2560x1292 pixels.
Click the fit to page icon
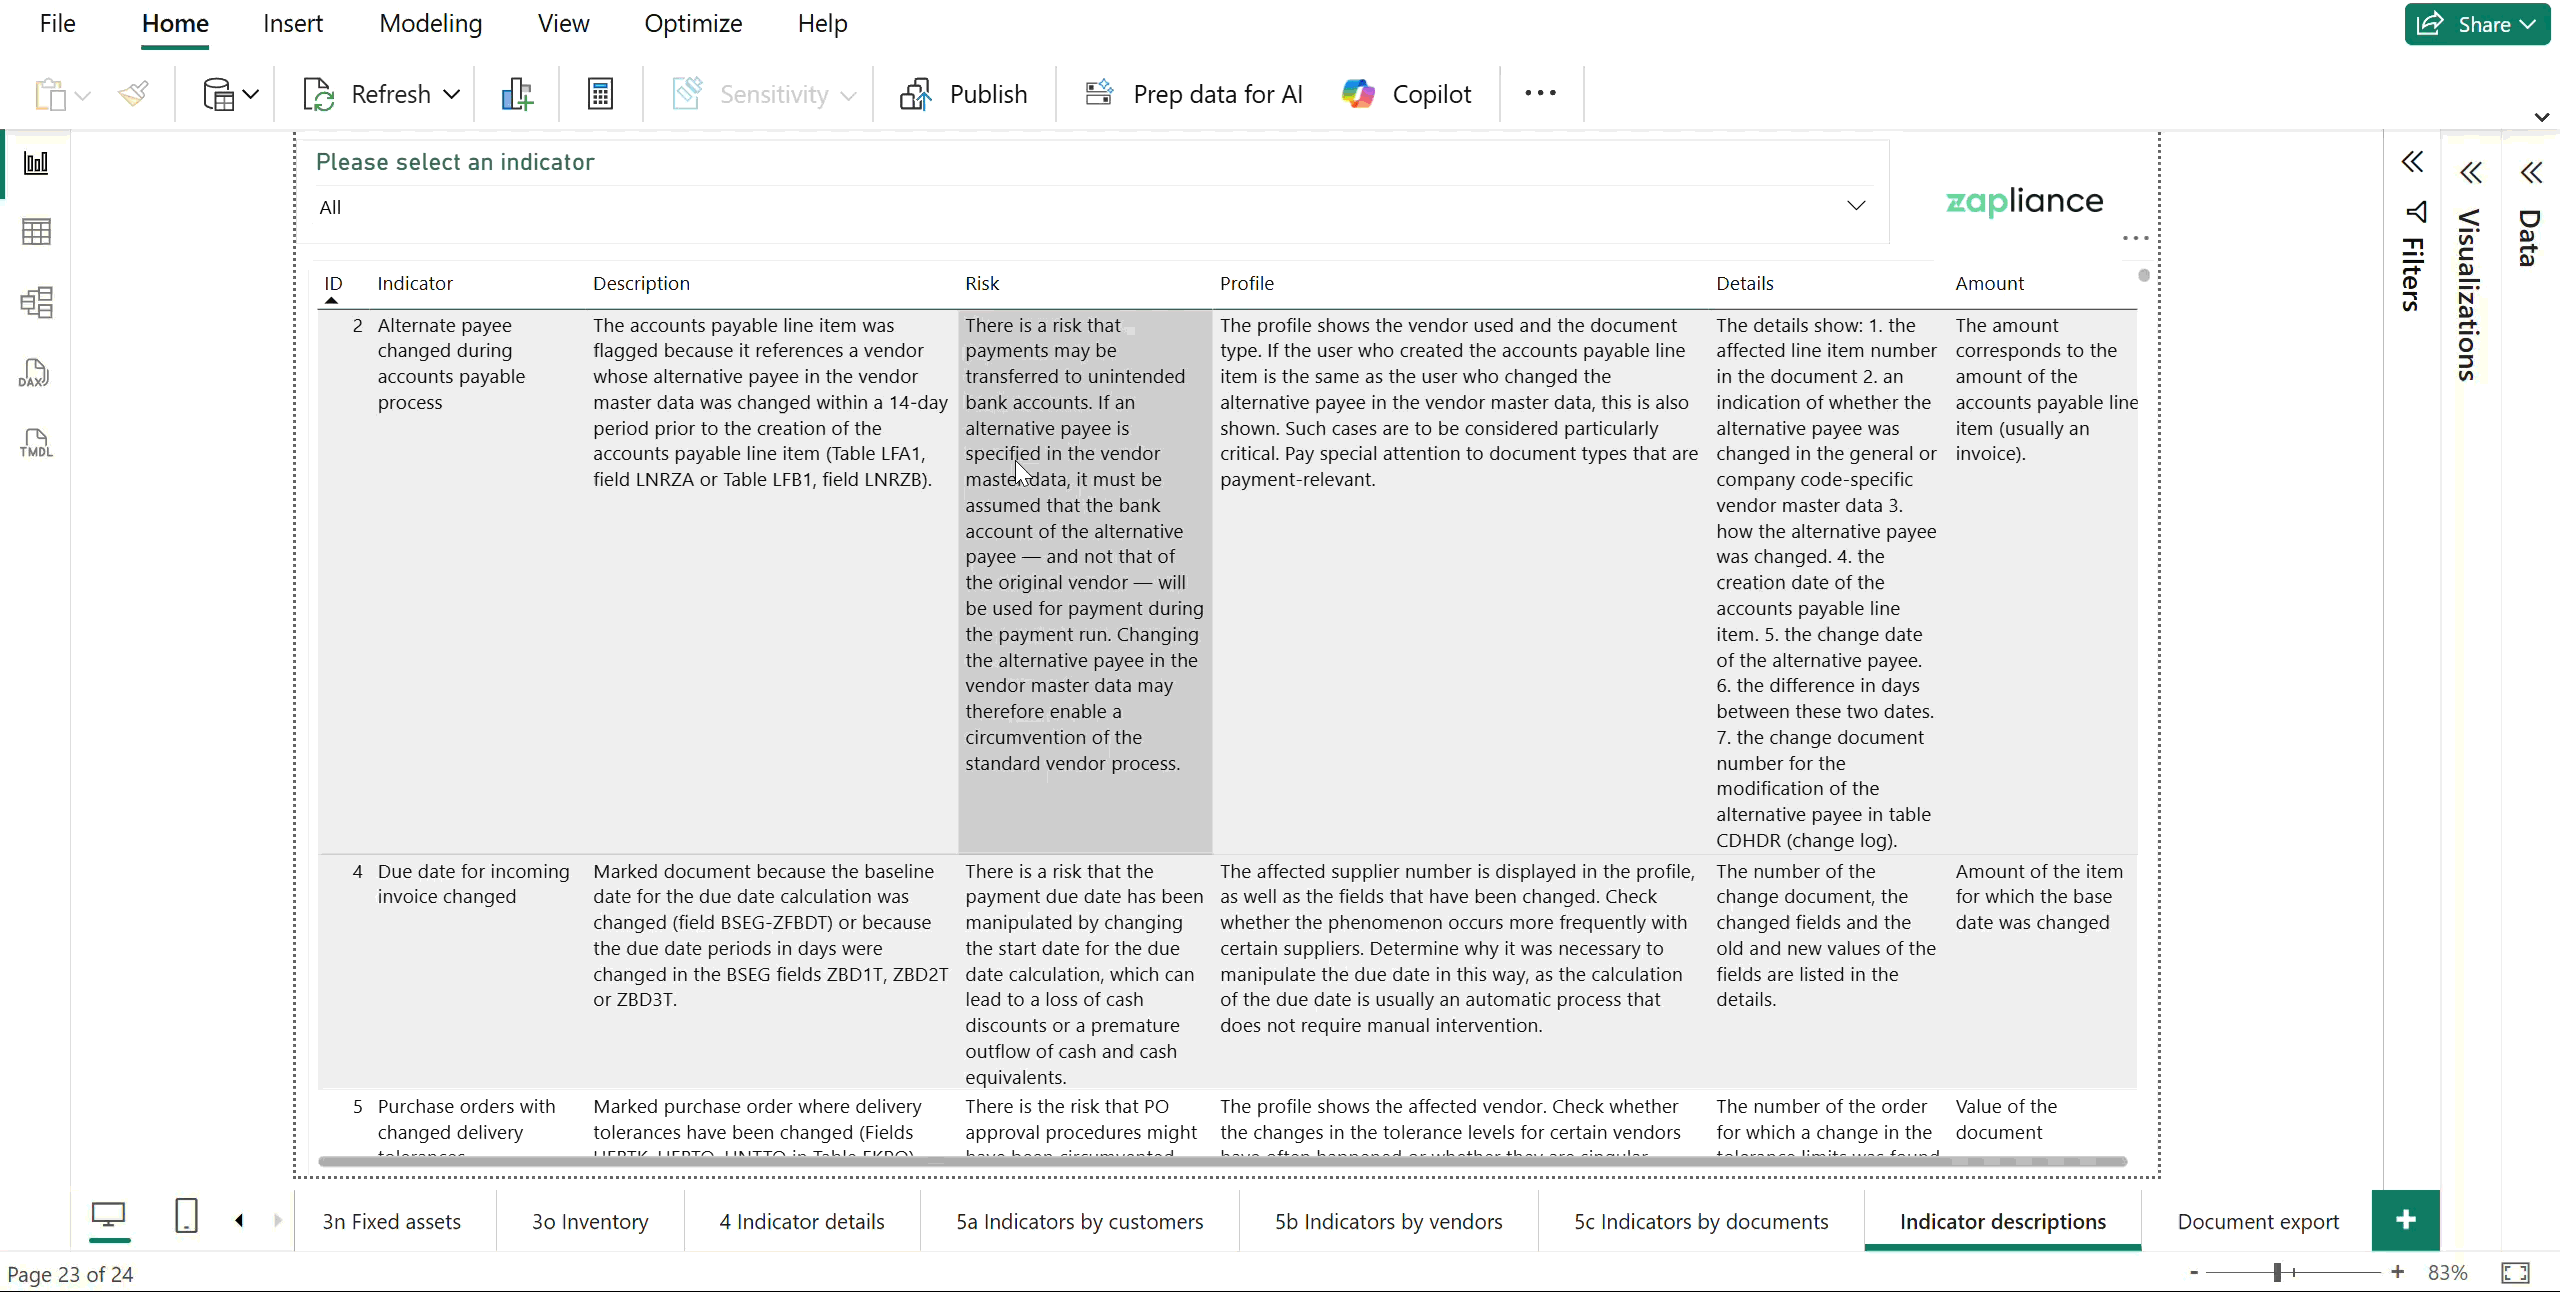2515,1273
